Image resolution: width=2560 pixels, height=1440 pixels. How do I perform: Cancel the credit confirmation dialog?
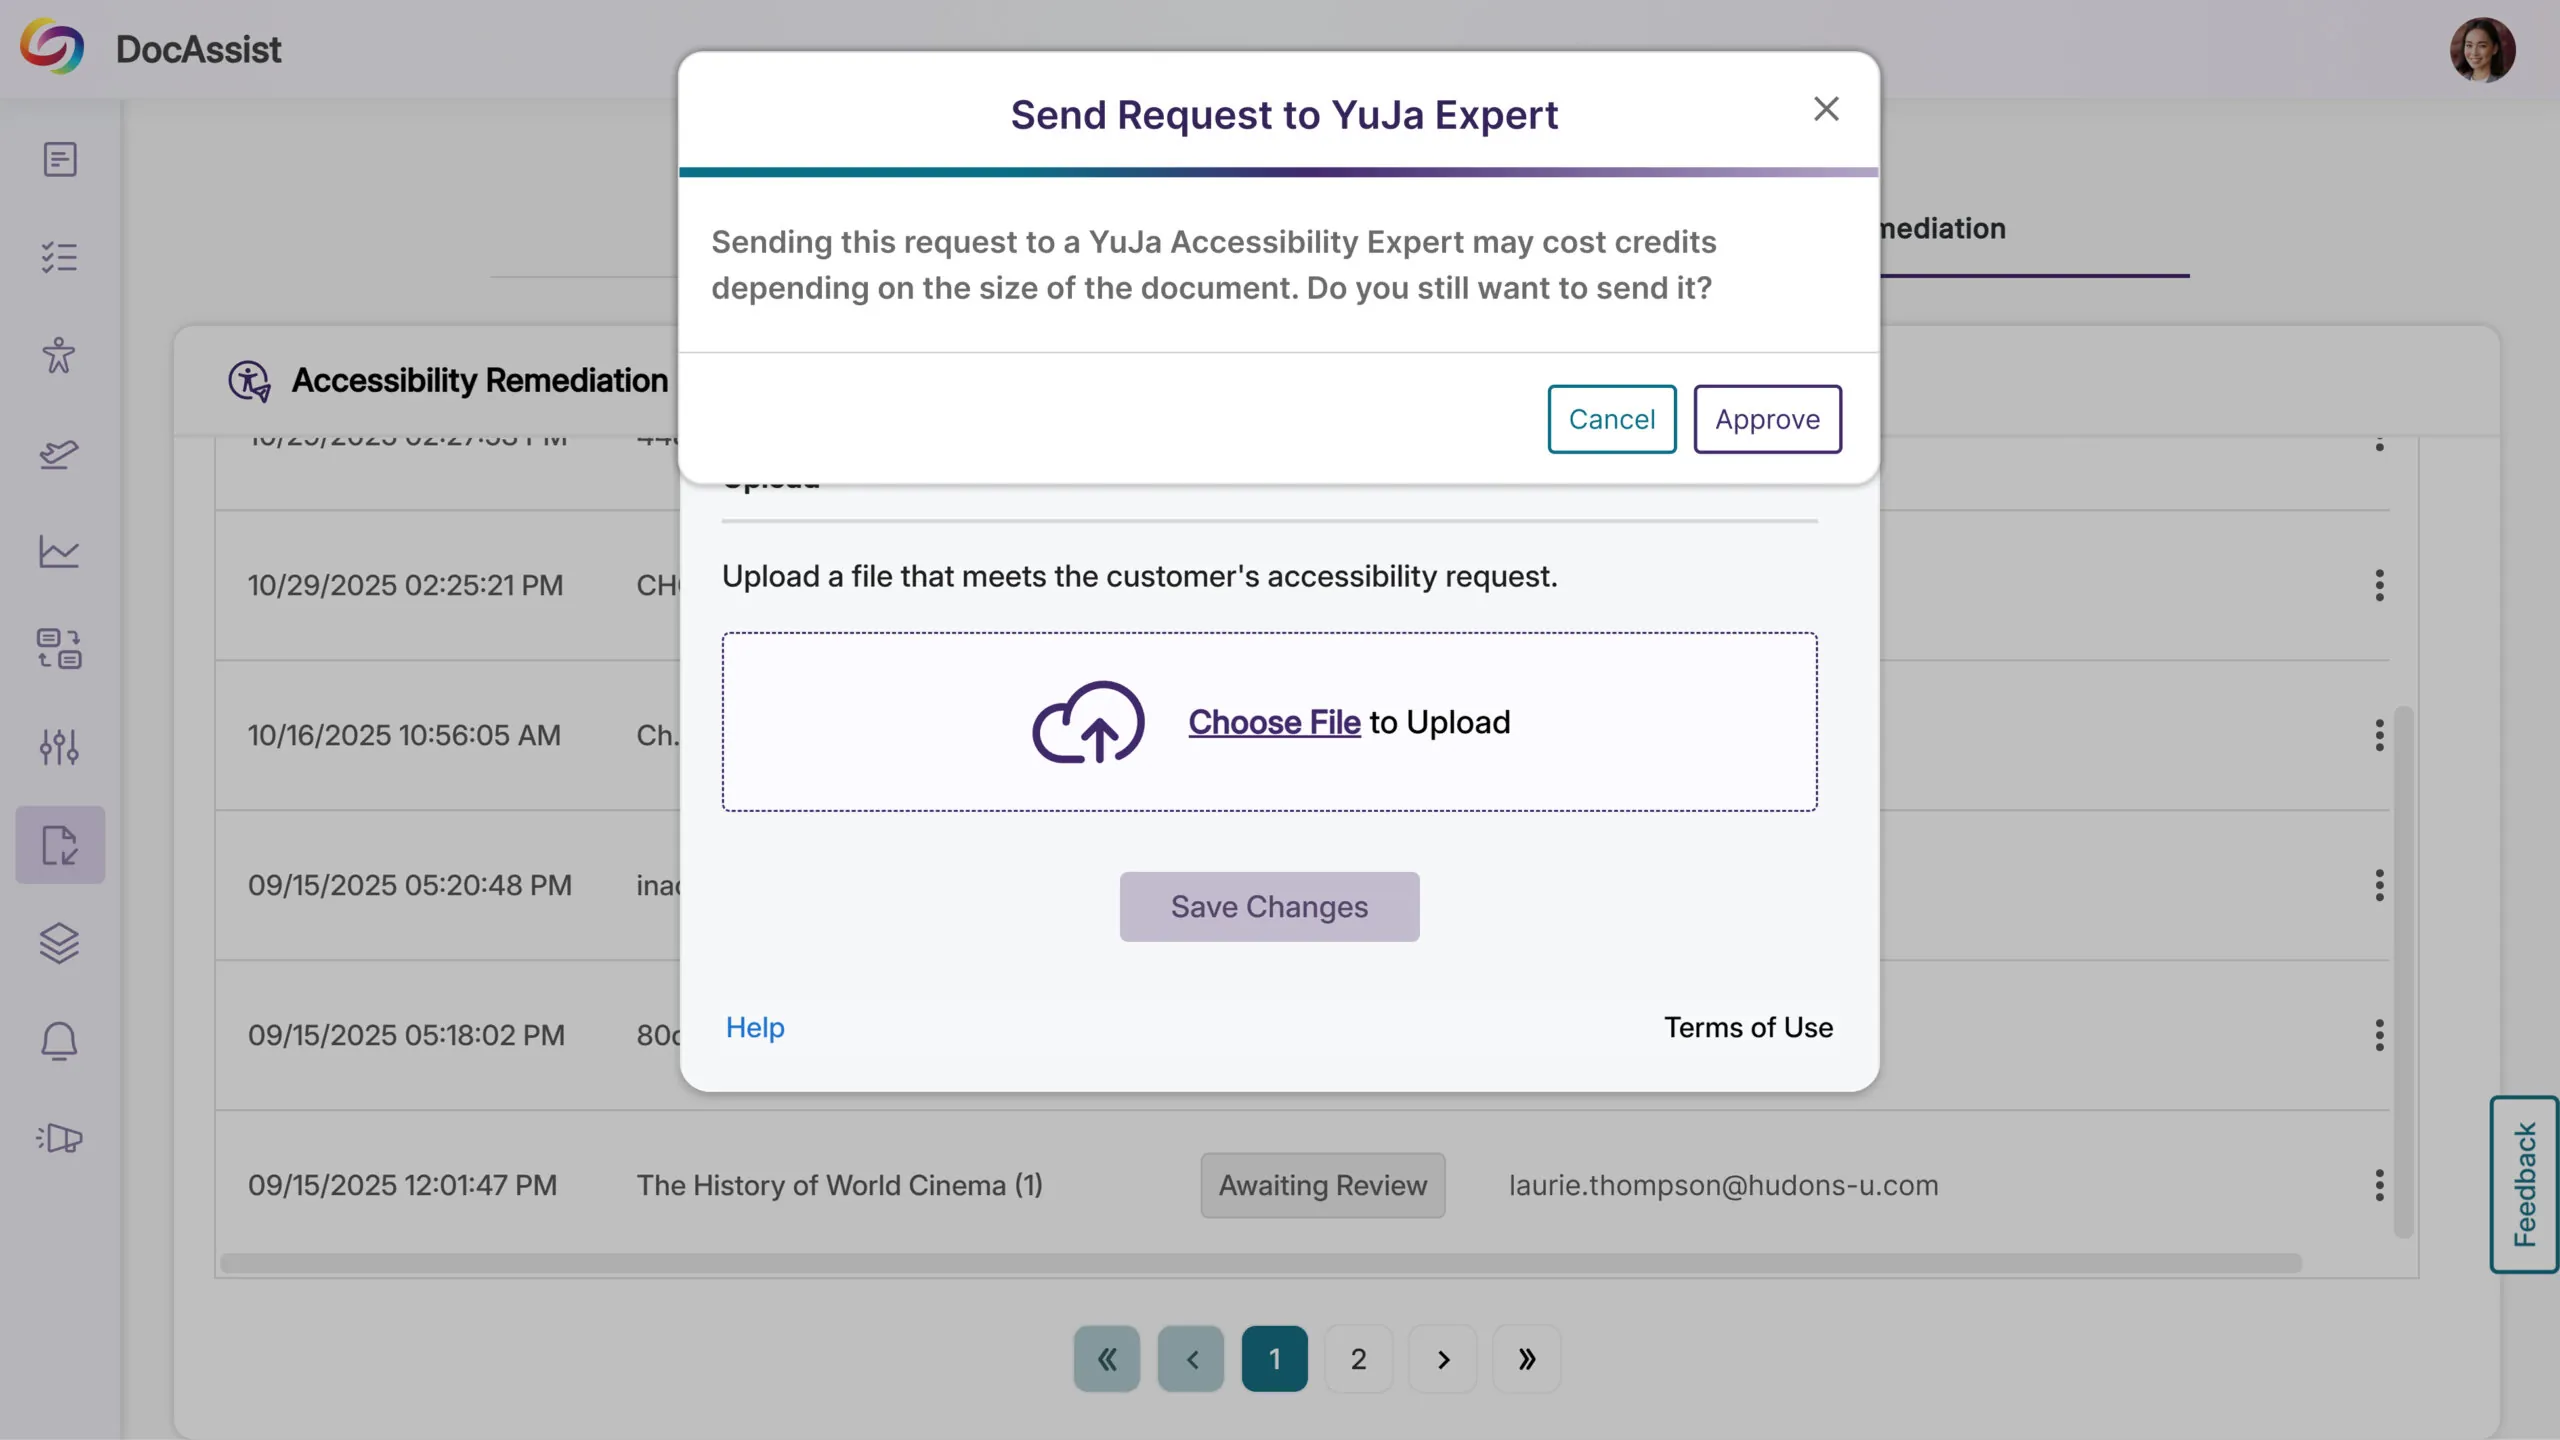(1611, 419)
